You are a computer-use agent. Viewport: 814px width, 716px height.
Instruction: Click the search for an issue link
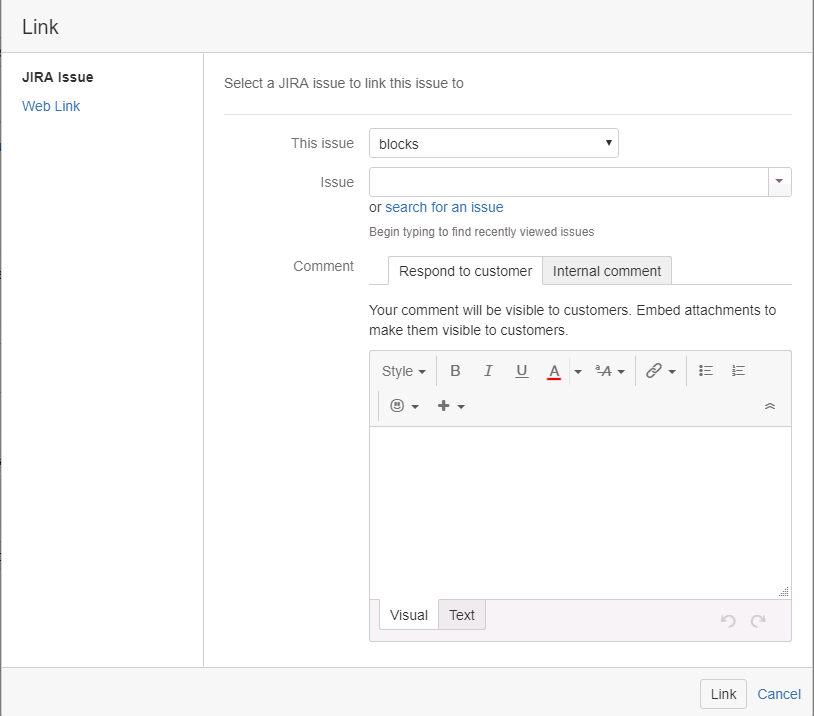444,207
